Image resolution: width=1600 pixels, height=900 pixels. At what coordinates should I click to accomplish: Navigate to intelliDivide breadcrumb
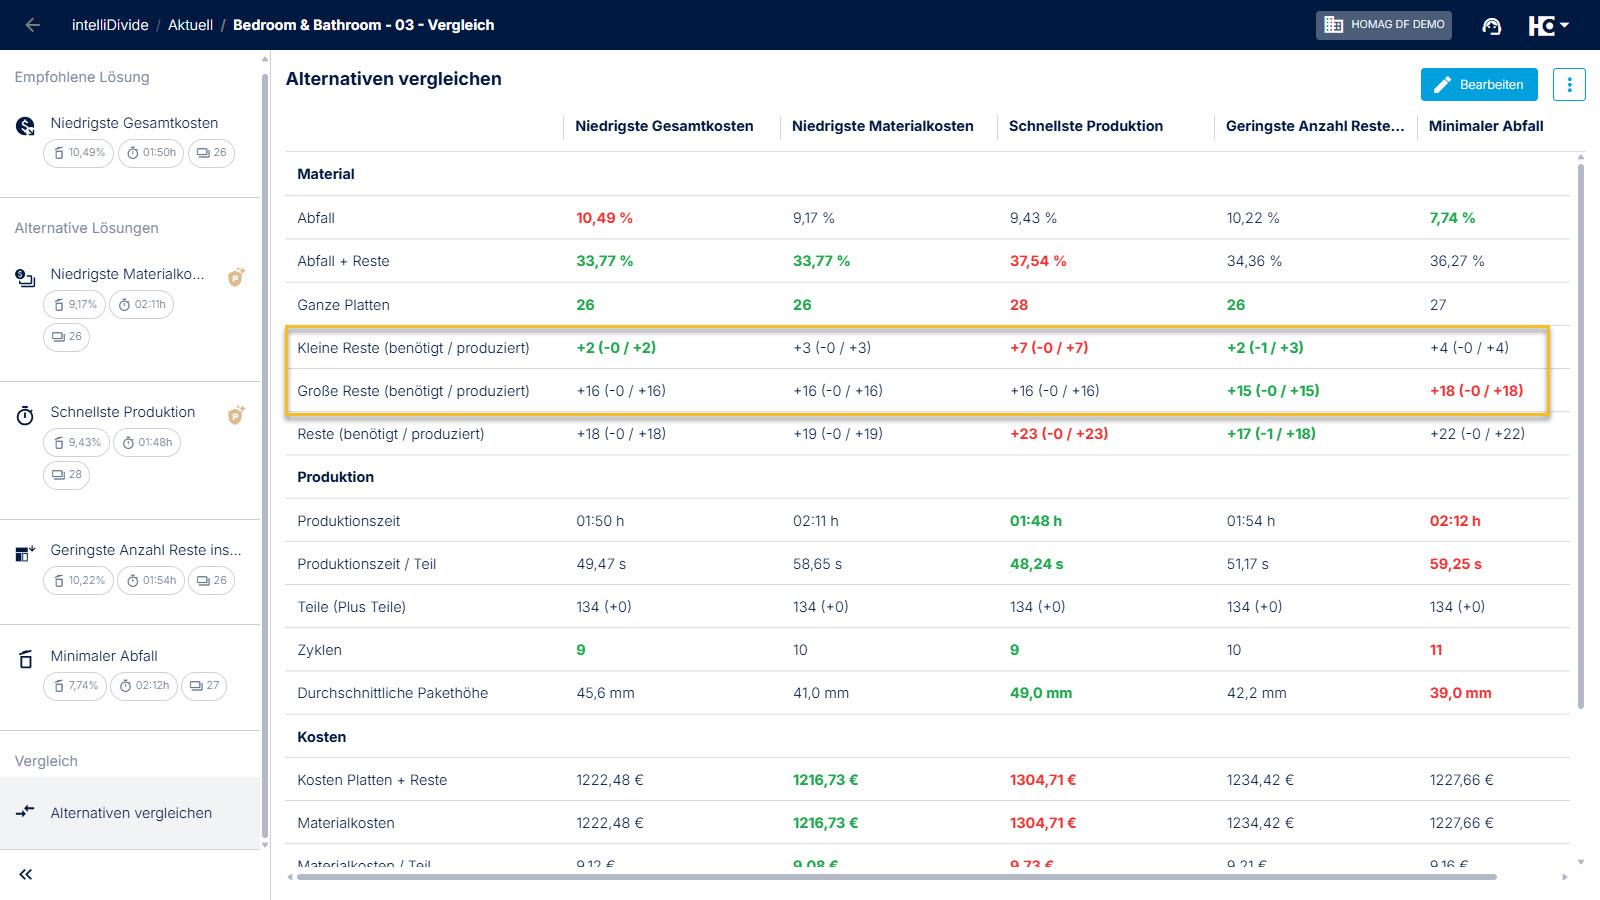coord(110,25)
